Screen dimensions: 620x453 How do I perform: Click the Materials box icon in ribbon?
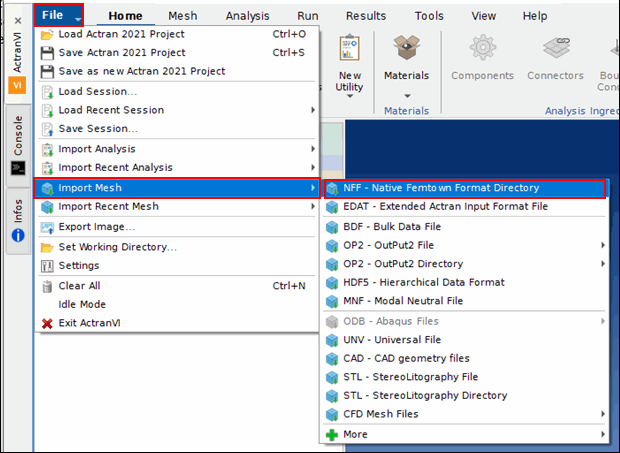coord(406,47)
